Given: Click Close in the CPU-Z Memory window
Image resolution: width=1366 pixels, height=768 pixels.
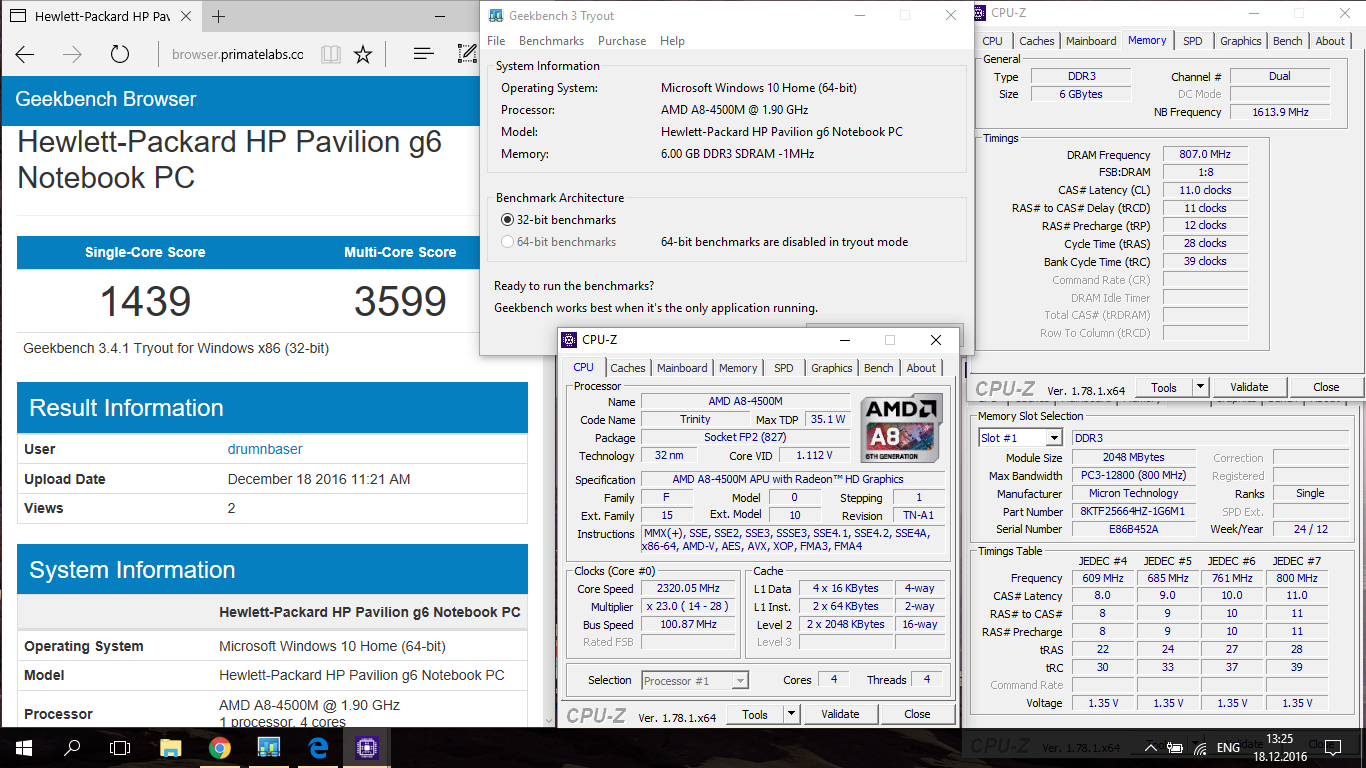Looking at the screenshot, I should tap(1326, 387).
